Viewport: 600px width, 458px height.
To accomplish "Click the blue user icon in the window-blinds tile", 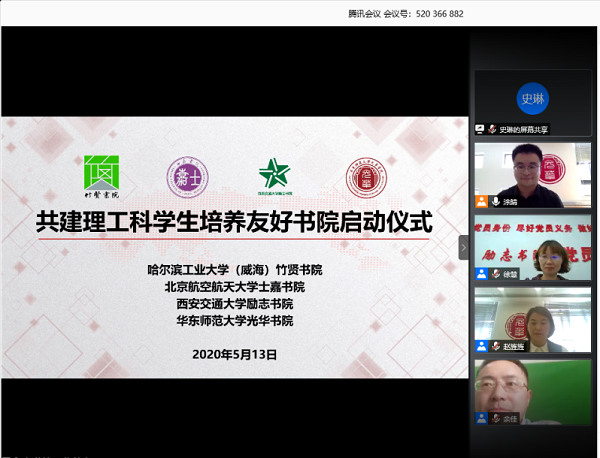I will [x=481, y=346].
